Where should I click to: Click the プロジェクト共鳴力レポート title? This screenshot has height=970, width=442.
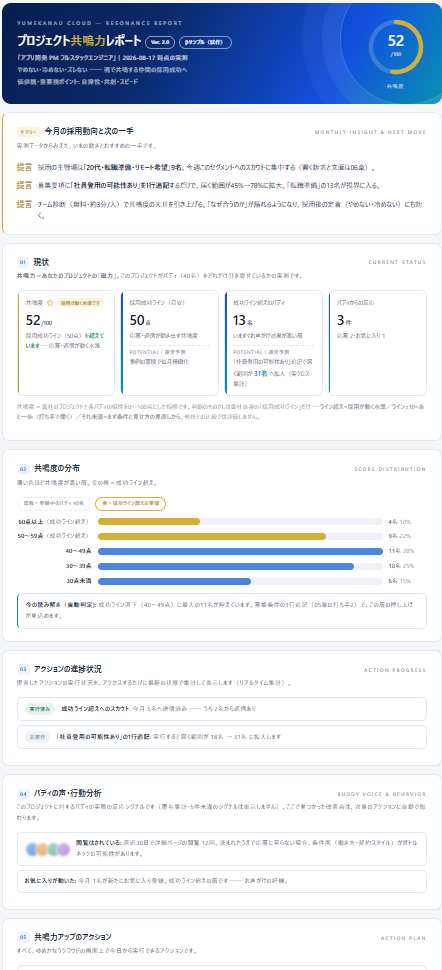[x=79, y=41]
